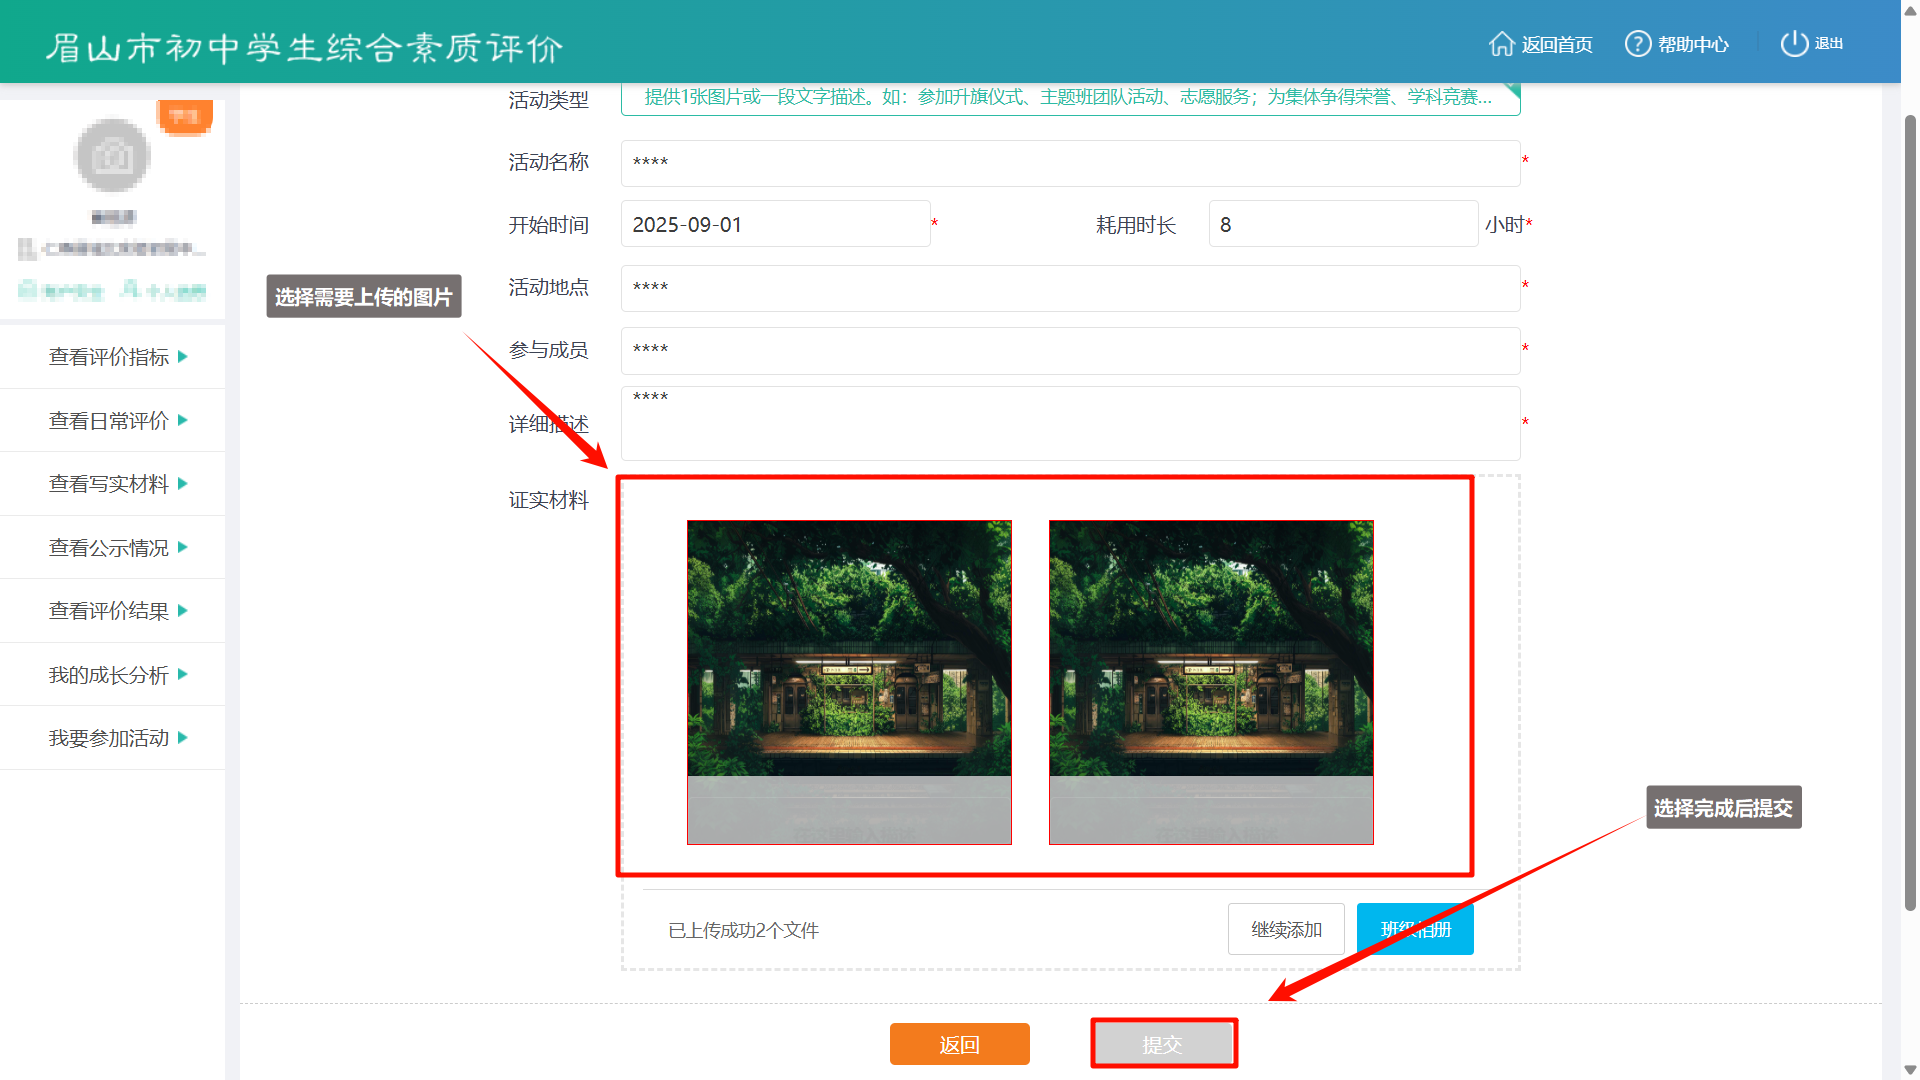Open 我要参加活动 menu item
1920x1080 pixels.
109,738
